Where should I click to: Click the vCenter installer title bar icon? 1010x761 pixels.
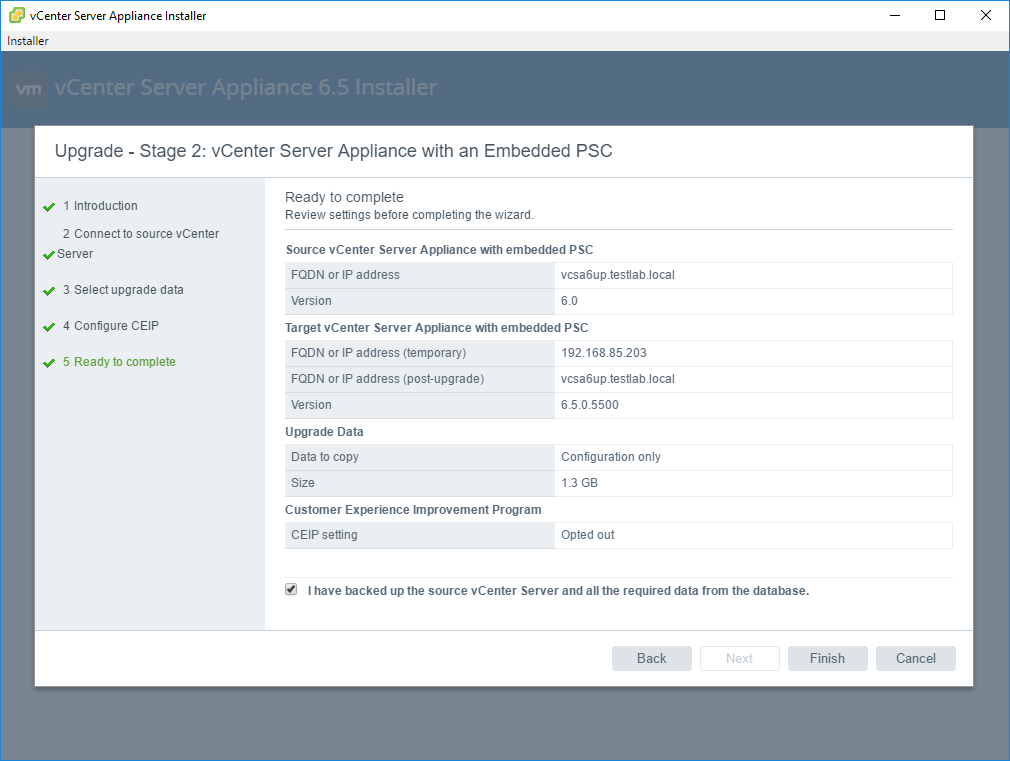click(x=17, y=15)
